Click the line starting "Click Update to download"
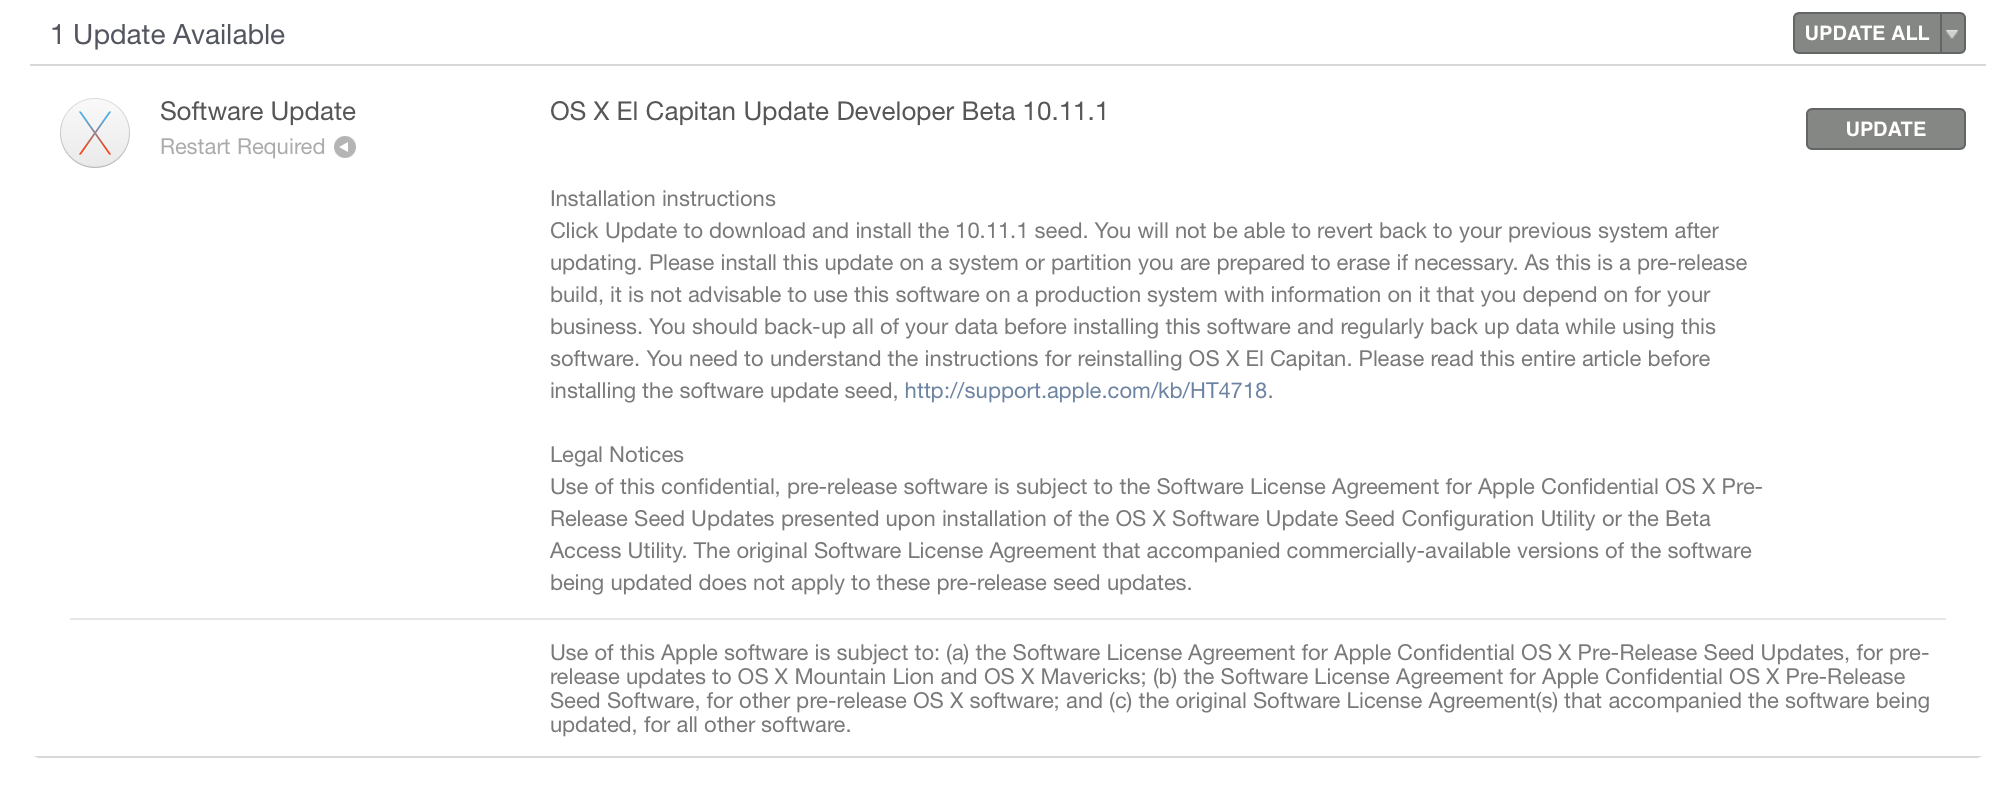The height and width of the screenshot is (800, 2012). click(1134, 231)
